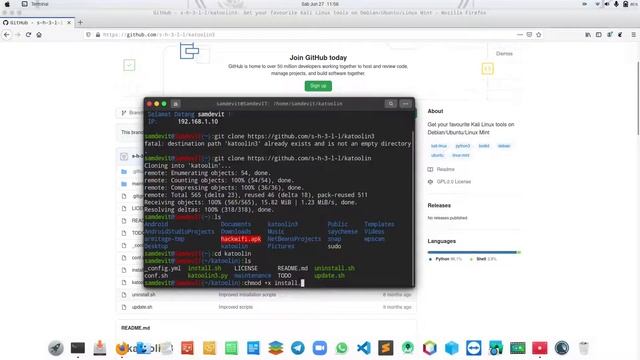Open the kali-linux topic tag

(439, 146)
